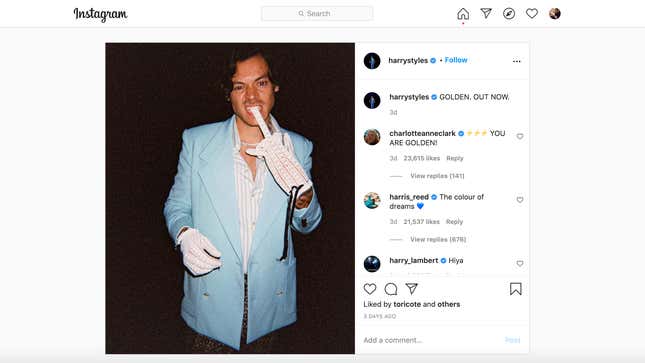
Task: Save post with bookmark icon
Action: click(x=515, y=289)
